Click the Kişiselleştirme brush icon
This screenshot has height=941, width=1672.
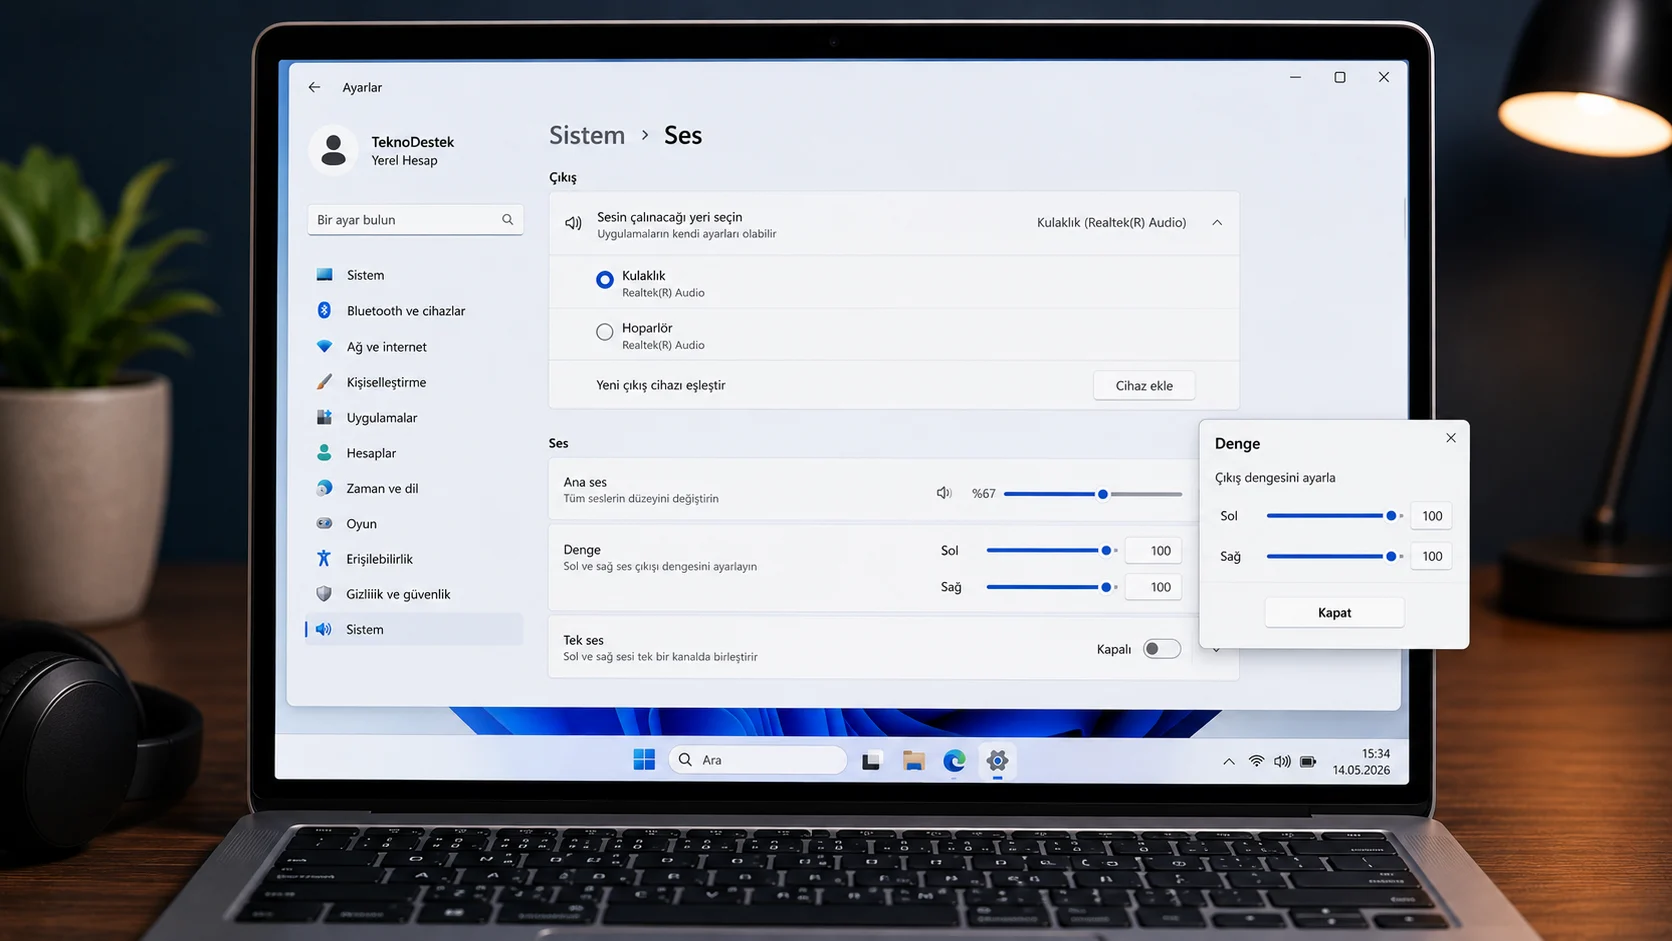tap(324, 382)
